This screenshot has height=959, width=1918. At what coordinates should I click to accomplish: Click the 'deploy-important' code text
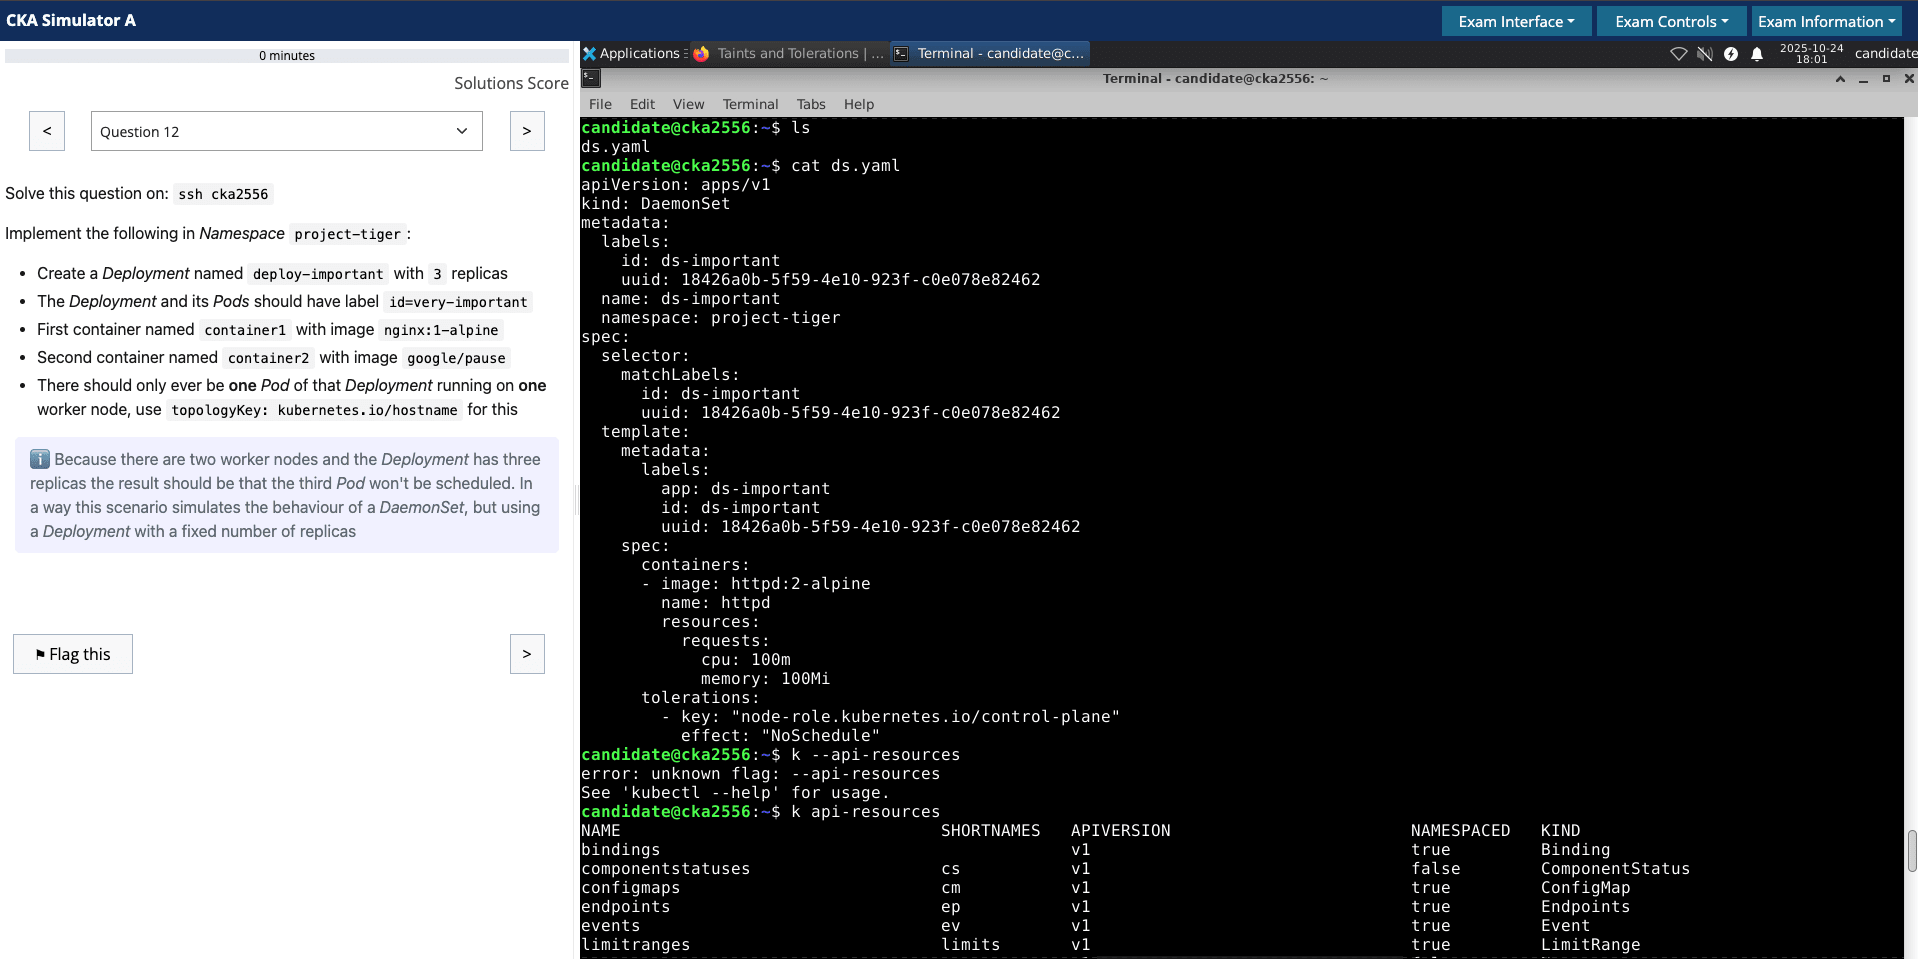click(318, 274)
